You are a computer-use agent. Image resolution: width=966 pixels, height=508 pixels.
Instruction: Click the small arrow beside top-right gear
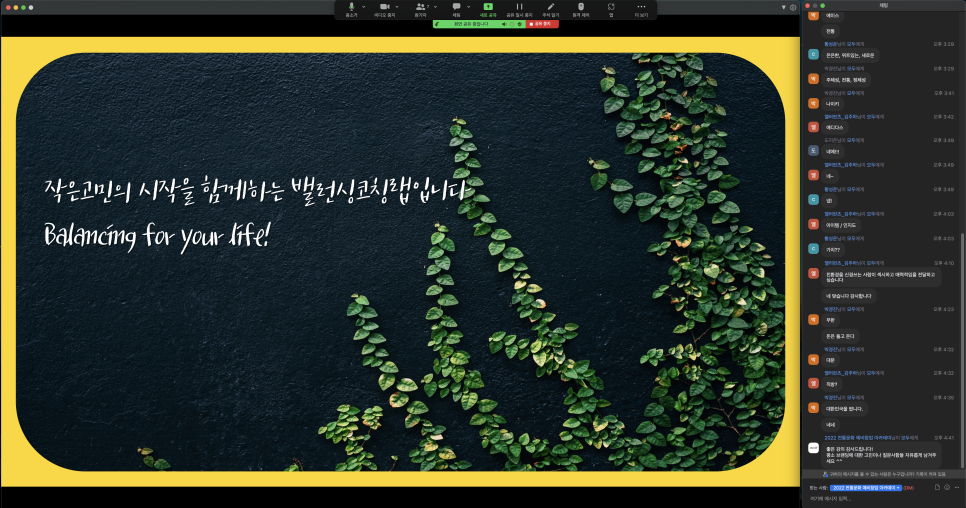click(784, 7)
